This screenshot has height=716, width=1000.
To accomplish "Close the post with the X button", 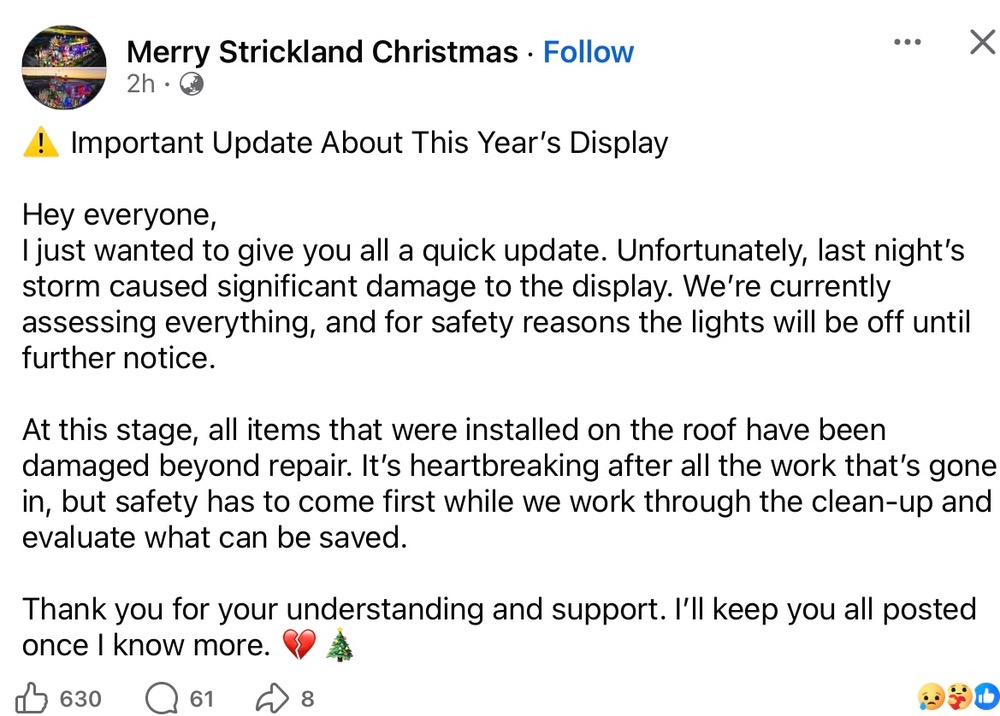I will [982, 42].
